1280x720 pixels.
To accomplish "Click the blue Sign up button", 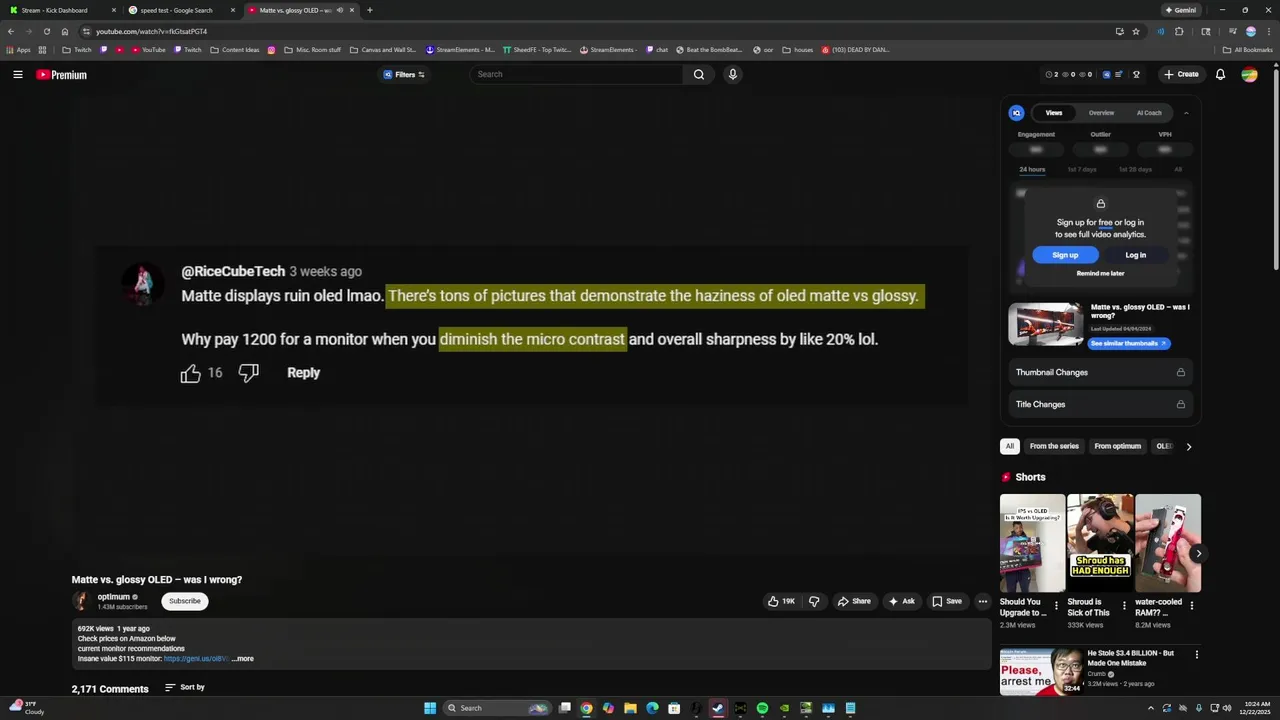I will 1065,255.
